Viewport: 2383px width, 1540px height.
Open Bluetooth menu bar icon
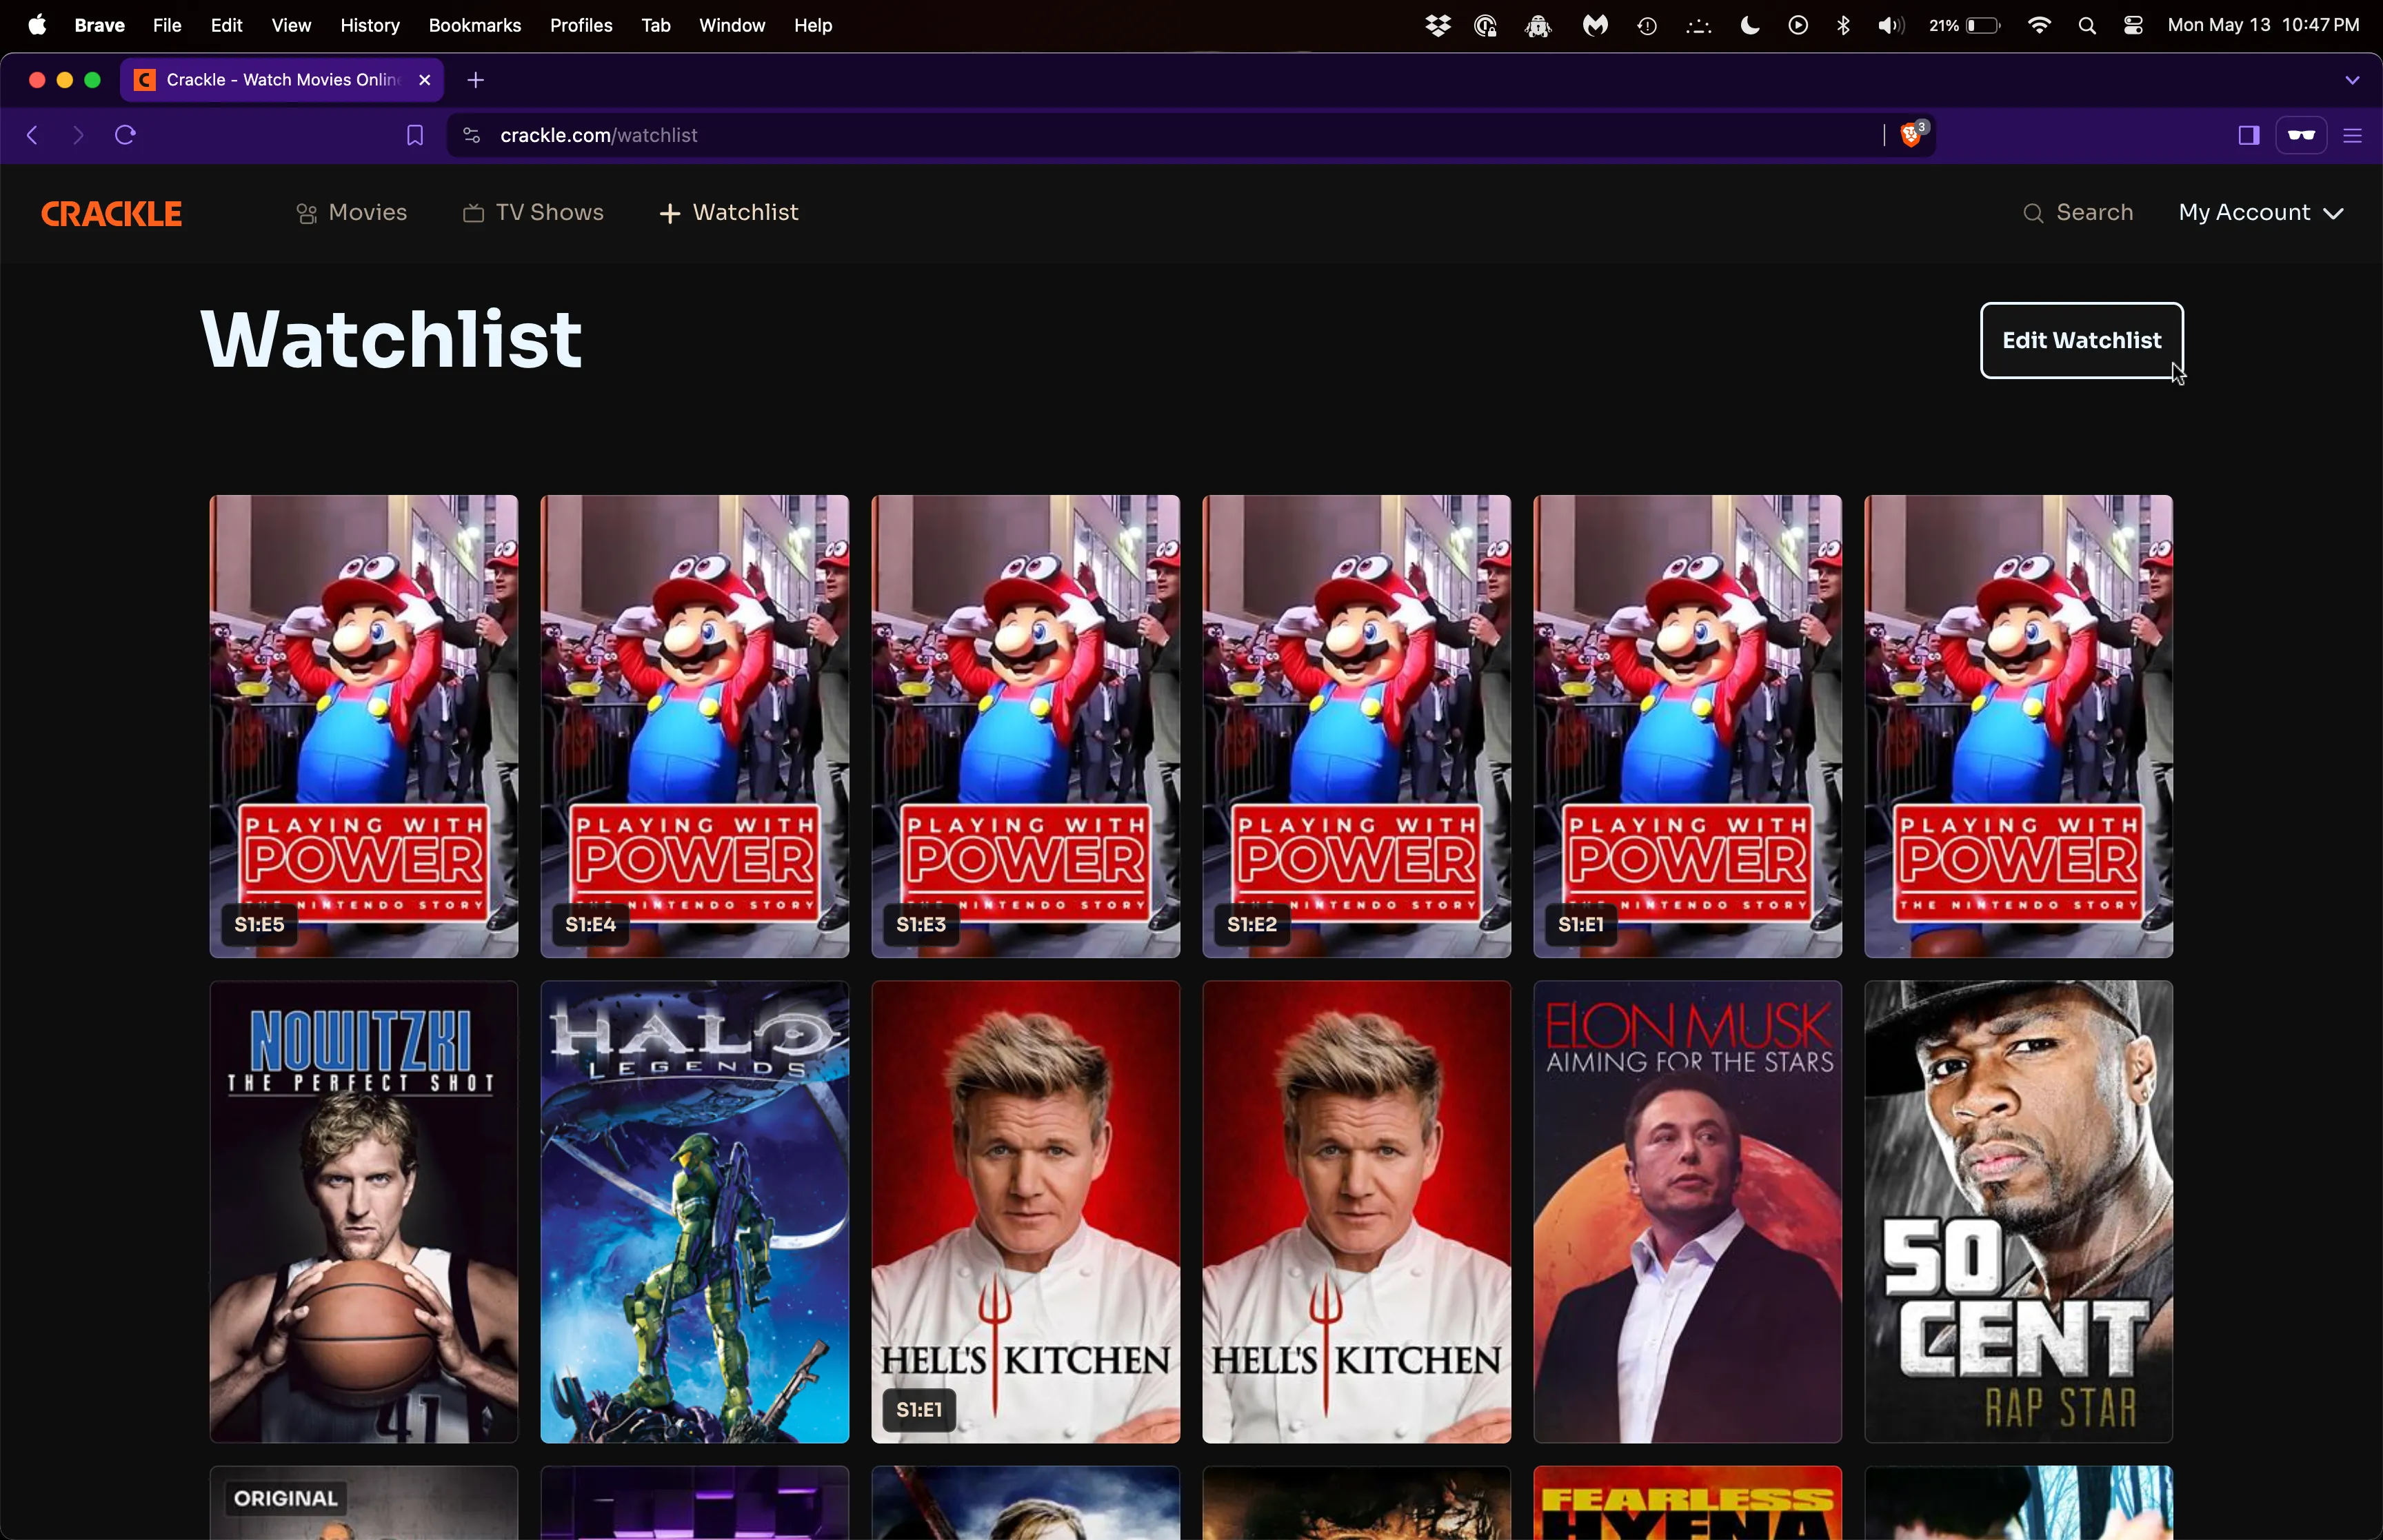pyautogui.click(x=1843, y=26)
